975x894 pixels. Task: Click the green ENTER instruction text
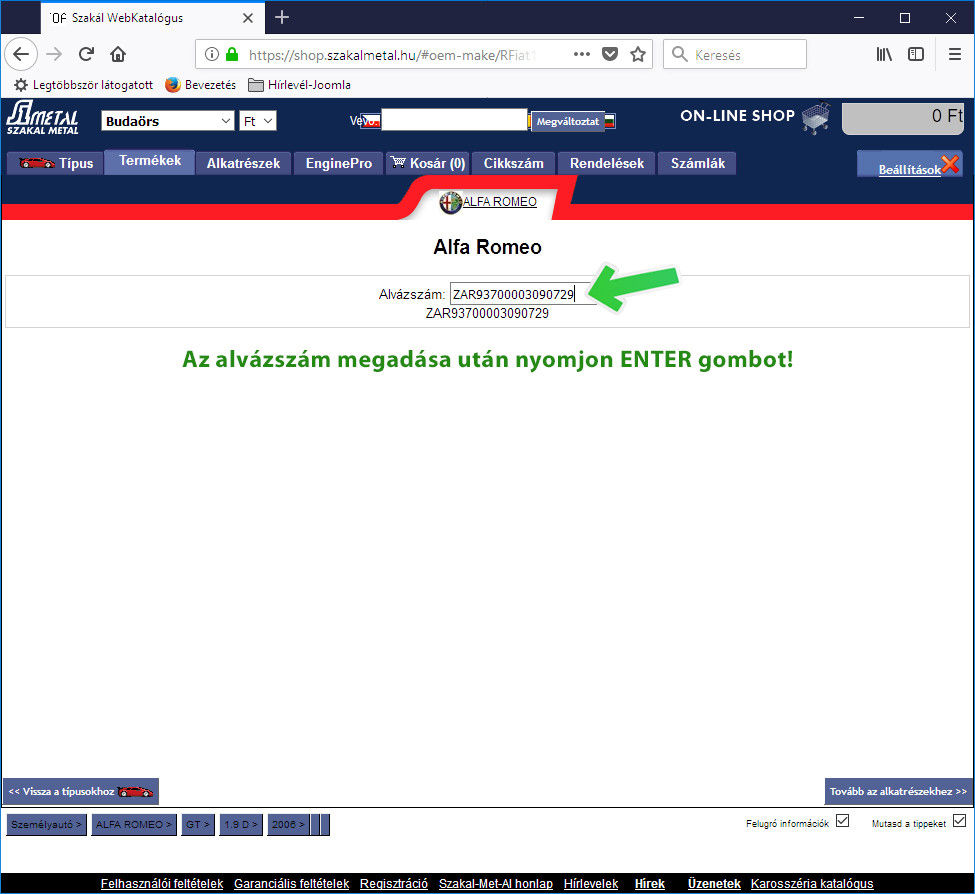tap(488, 359)
